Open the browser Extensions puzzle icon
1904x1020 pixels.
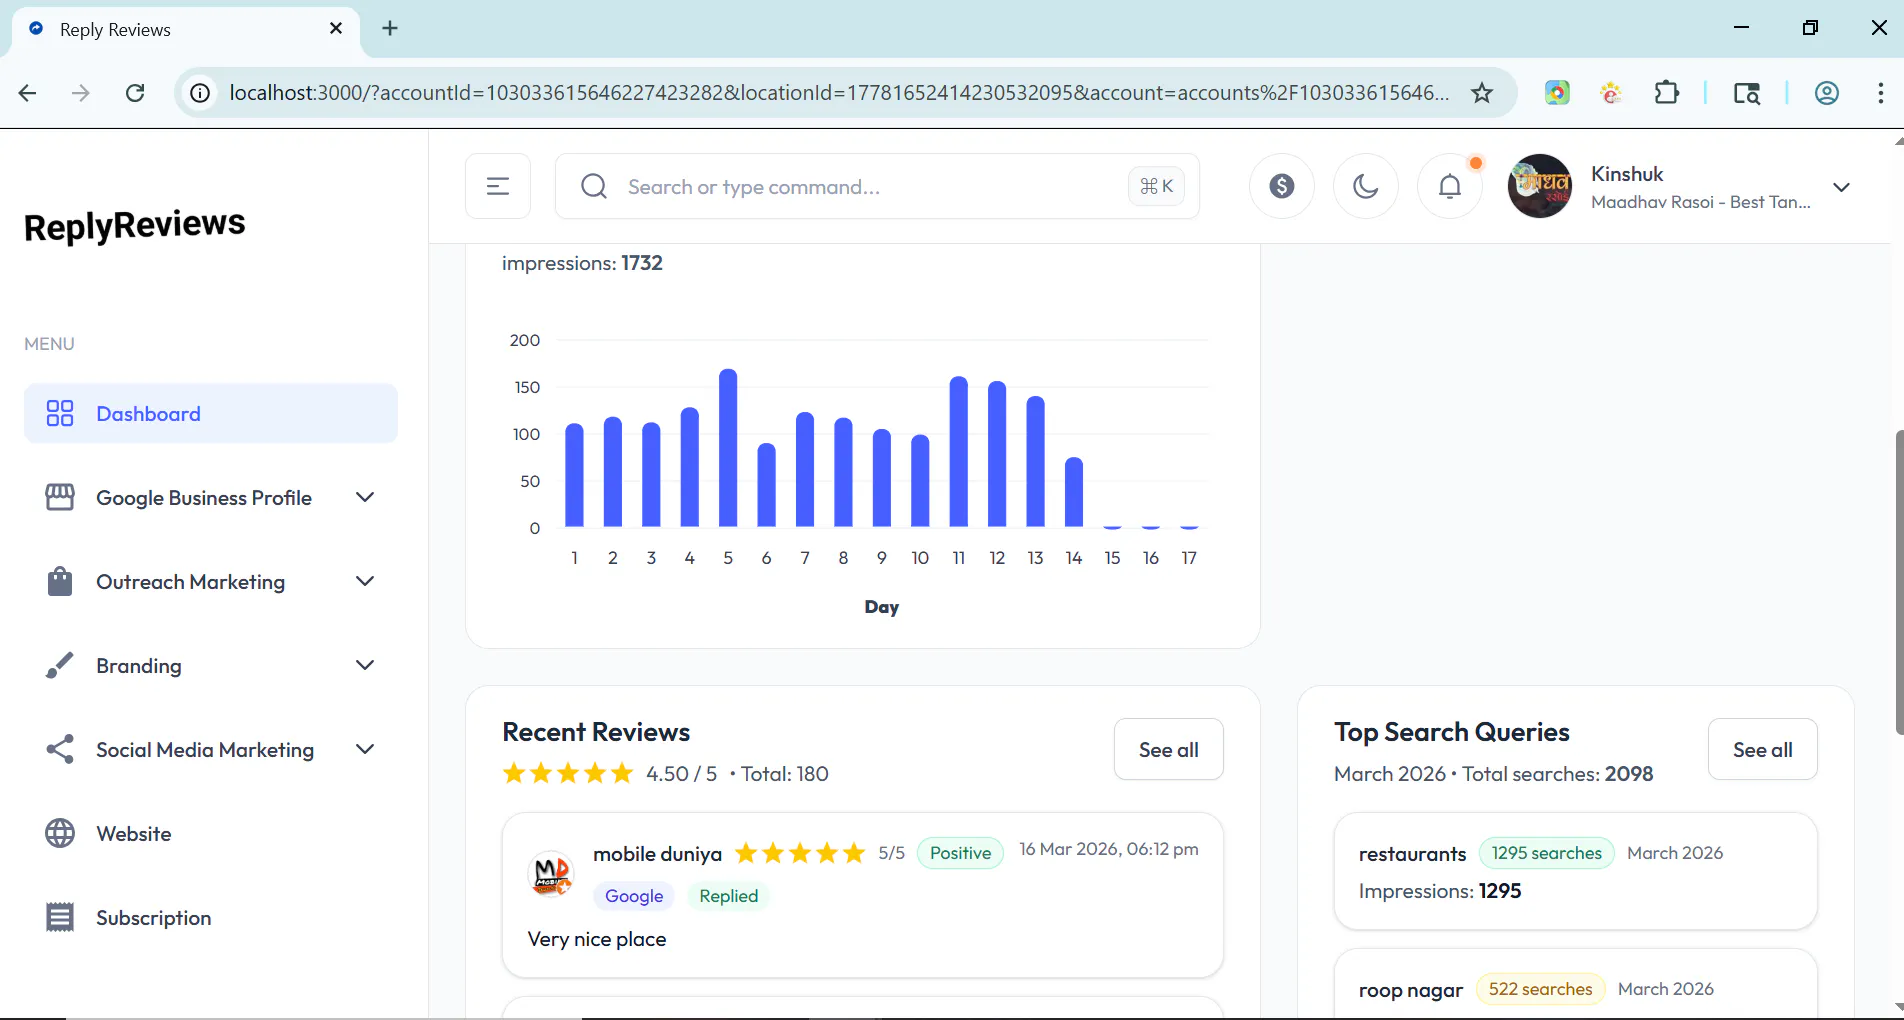click(1666, 93)
